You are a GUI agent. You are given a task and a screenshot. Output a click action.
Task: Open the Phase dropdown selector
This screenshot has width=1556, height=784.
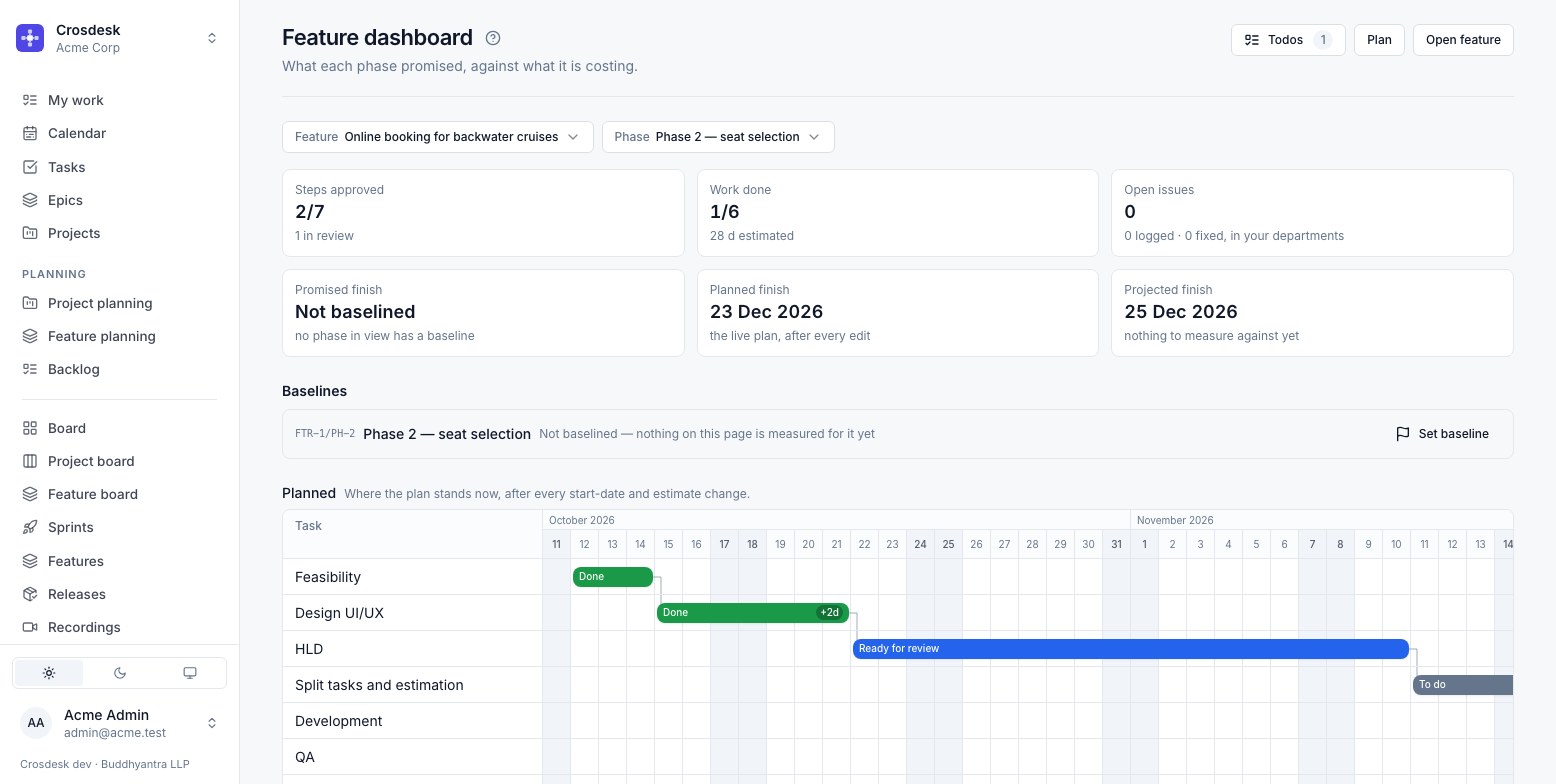tap(718, 137)
